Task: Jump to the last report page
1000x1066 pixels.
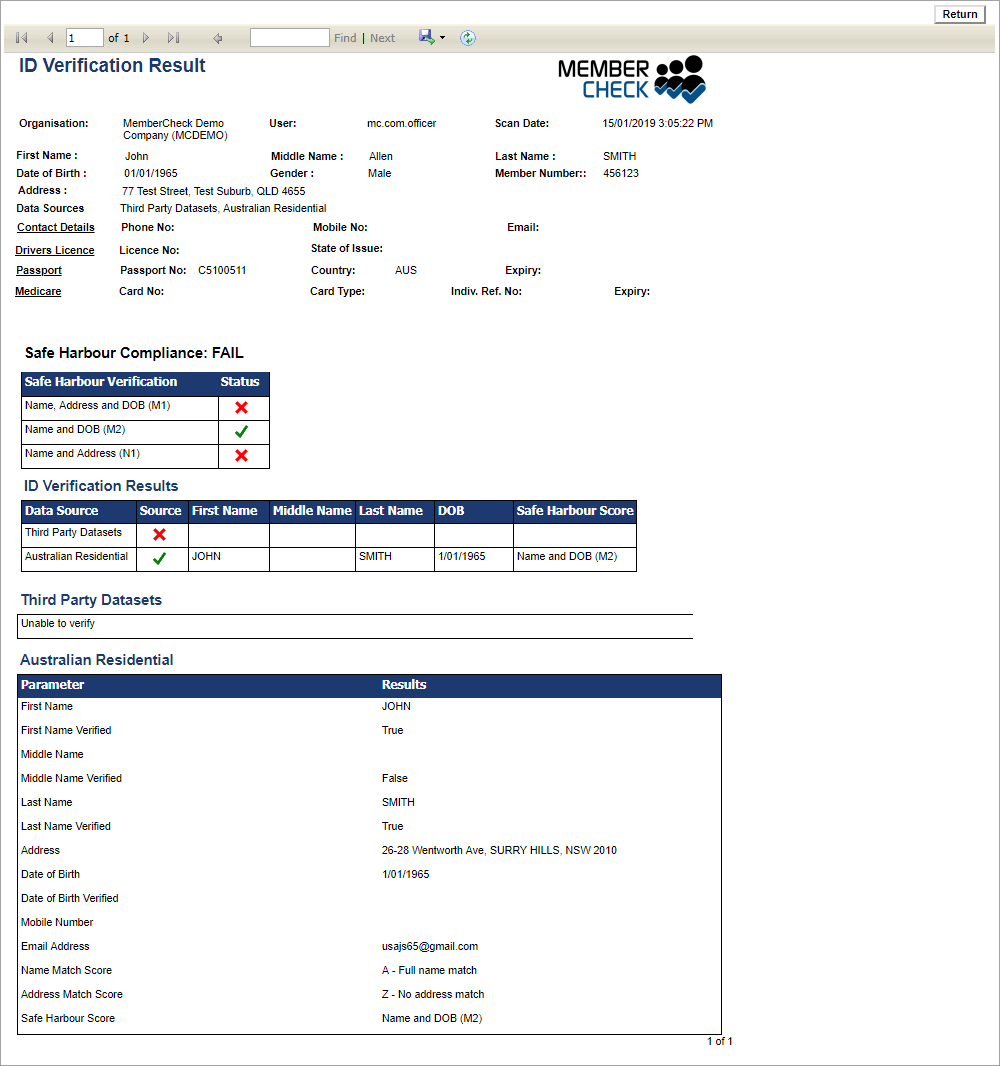Action: click(173, 38)
